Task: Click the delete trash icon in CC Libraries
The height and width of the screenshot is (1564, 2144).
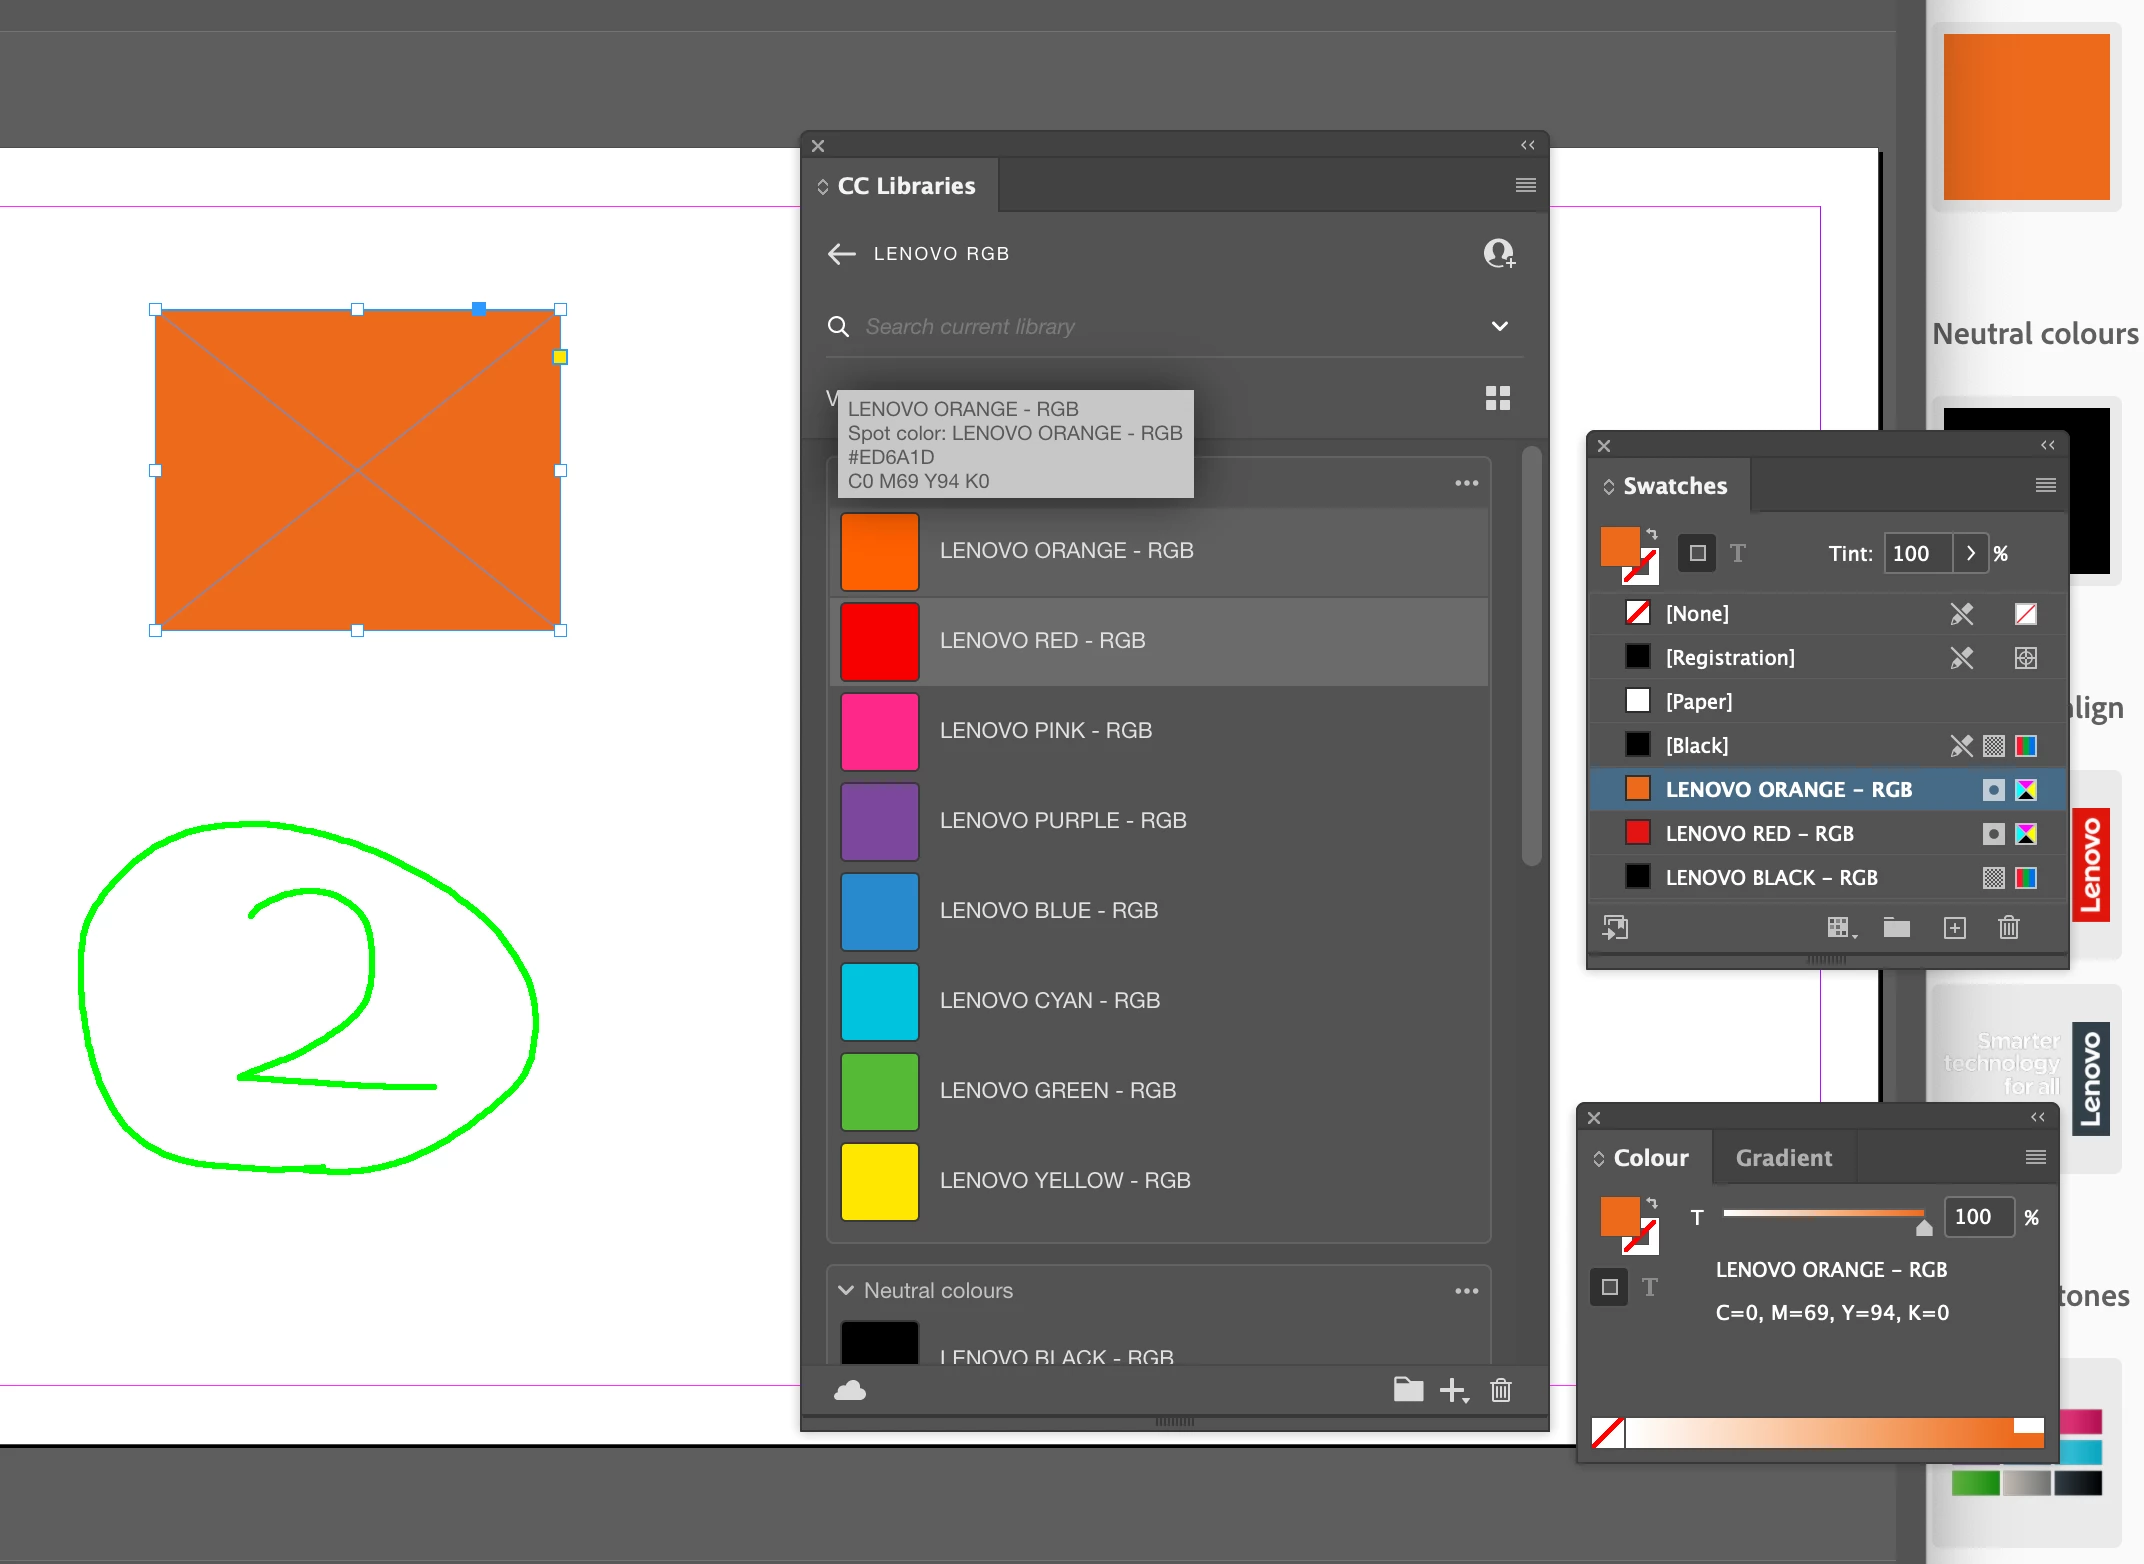Action: pyautogui.click(x=1501, y=1390)
